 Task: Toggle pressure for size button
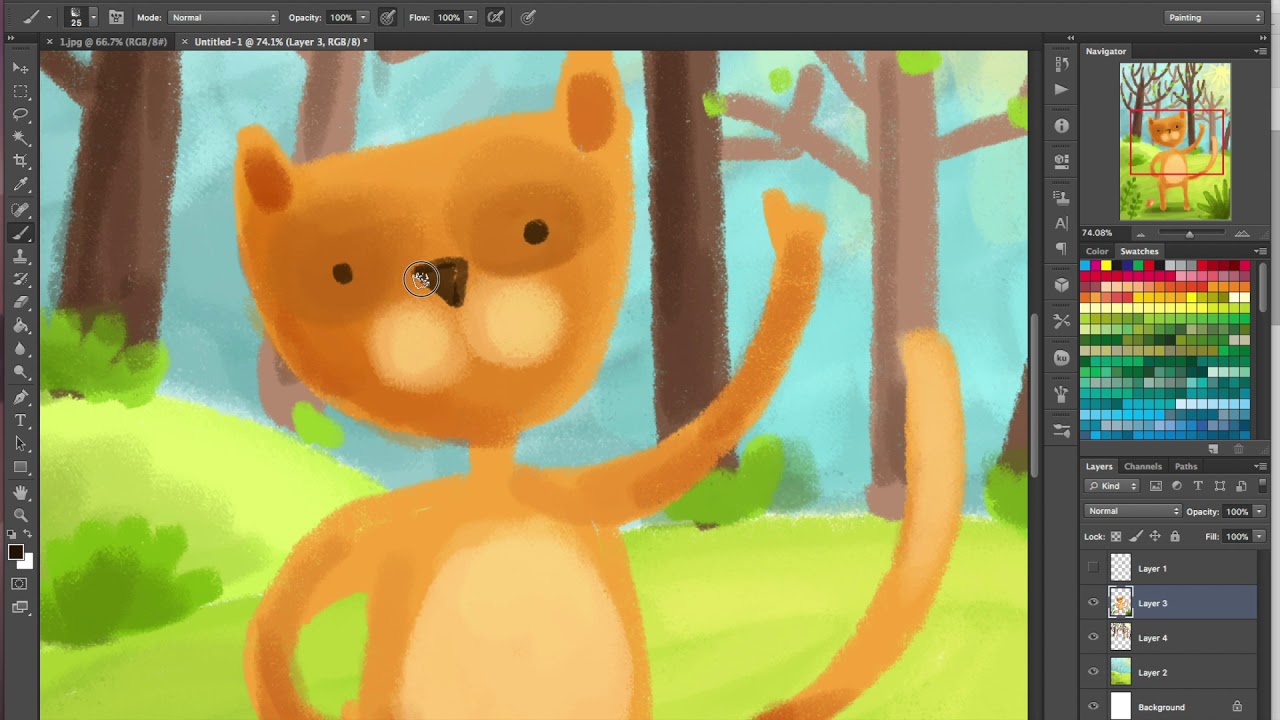[x=528, y=17]
